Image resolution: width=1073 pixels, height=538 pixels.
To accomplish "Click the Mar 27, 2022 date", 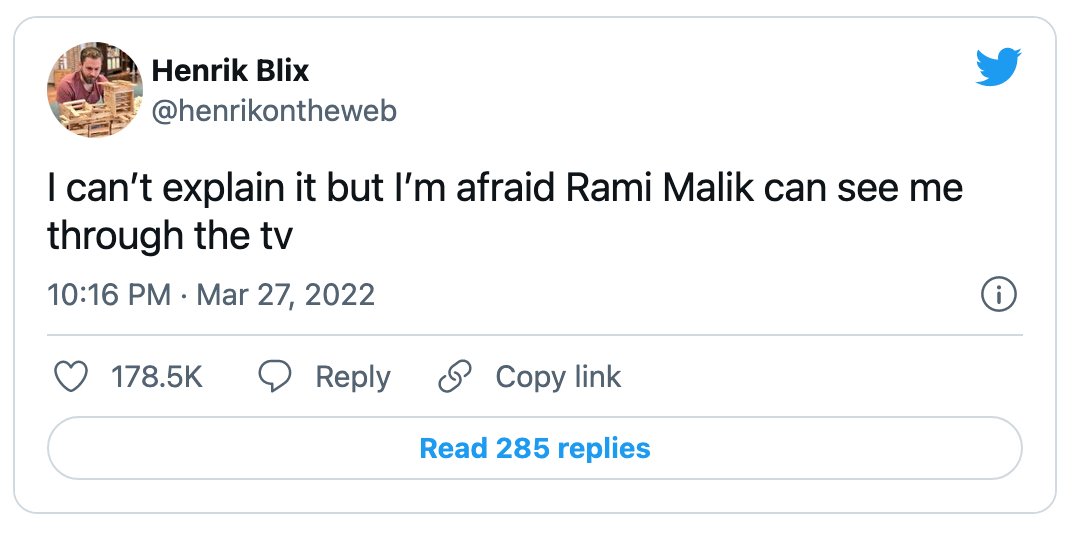I will tap(285, 295).
